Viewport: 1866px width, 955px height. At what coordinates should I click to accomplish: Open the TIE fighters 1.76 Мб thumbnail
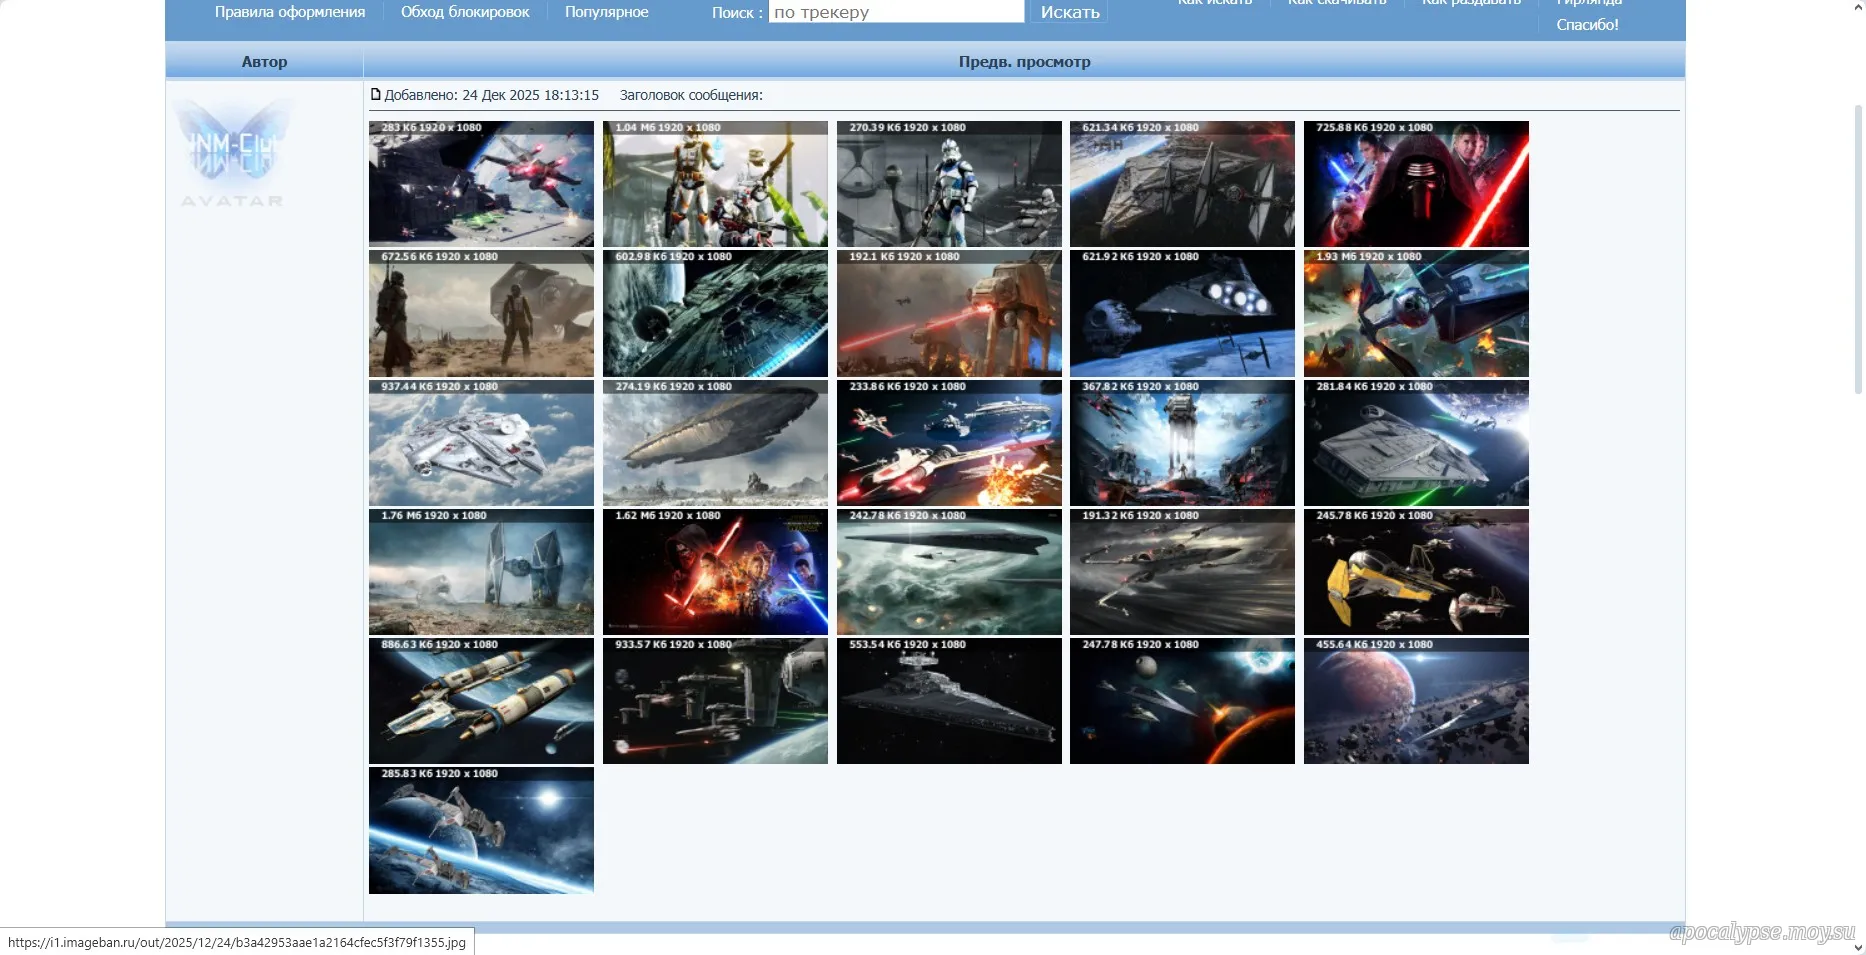481,572
